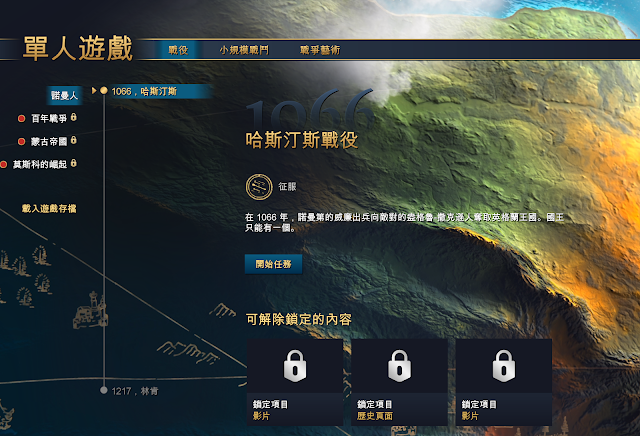The image size is (640, 436).
Task: Switch to the 戰役 tab
Action: tap(178, 50)
